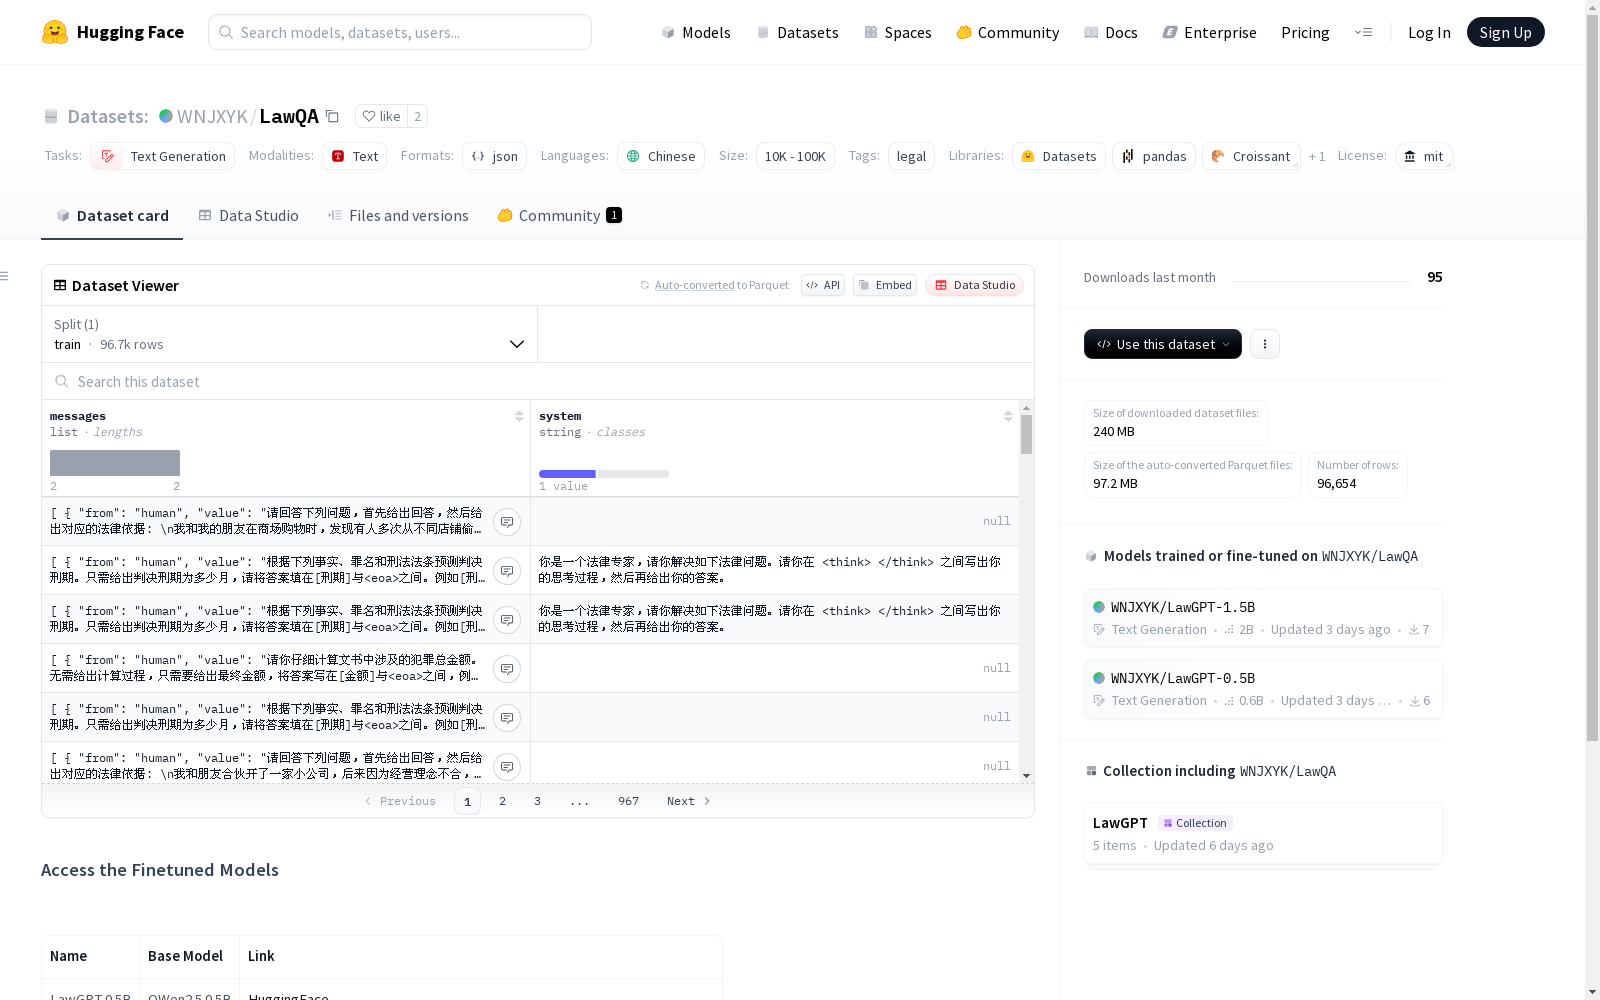The image size is (1600, 1000).
Task: Open the dataset options three-dot menu
Action: pos(1265,344)
